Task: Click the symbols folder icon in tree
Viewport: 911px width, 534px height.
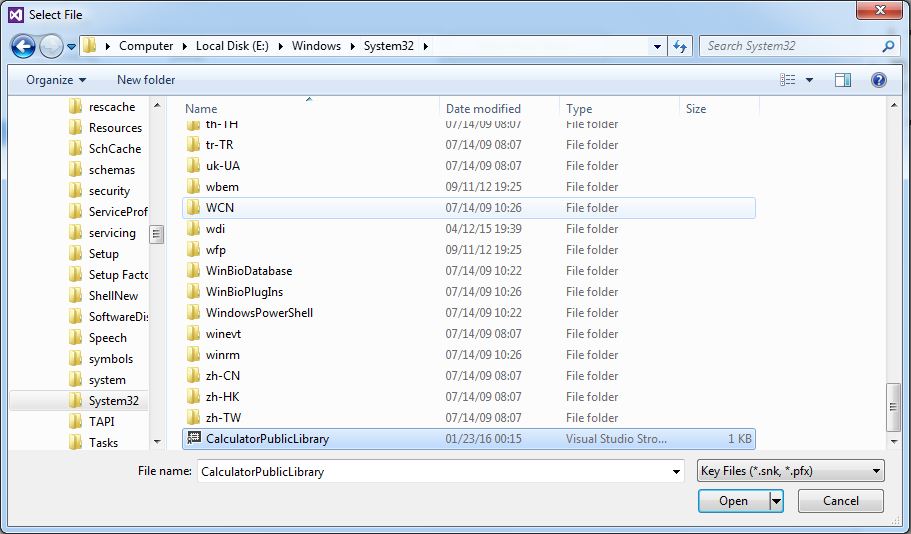Action: pyautogui.click(x=75, y=359)
